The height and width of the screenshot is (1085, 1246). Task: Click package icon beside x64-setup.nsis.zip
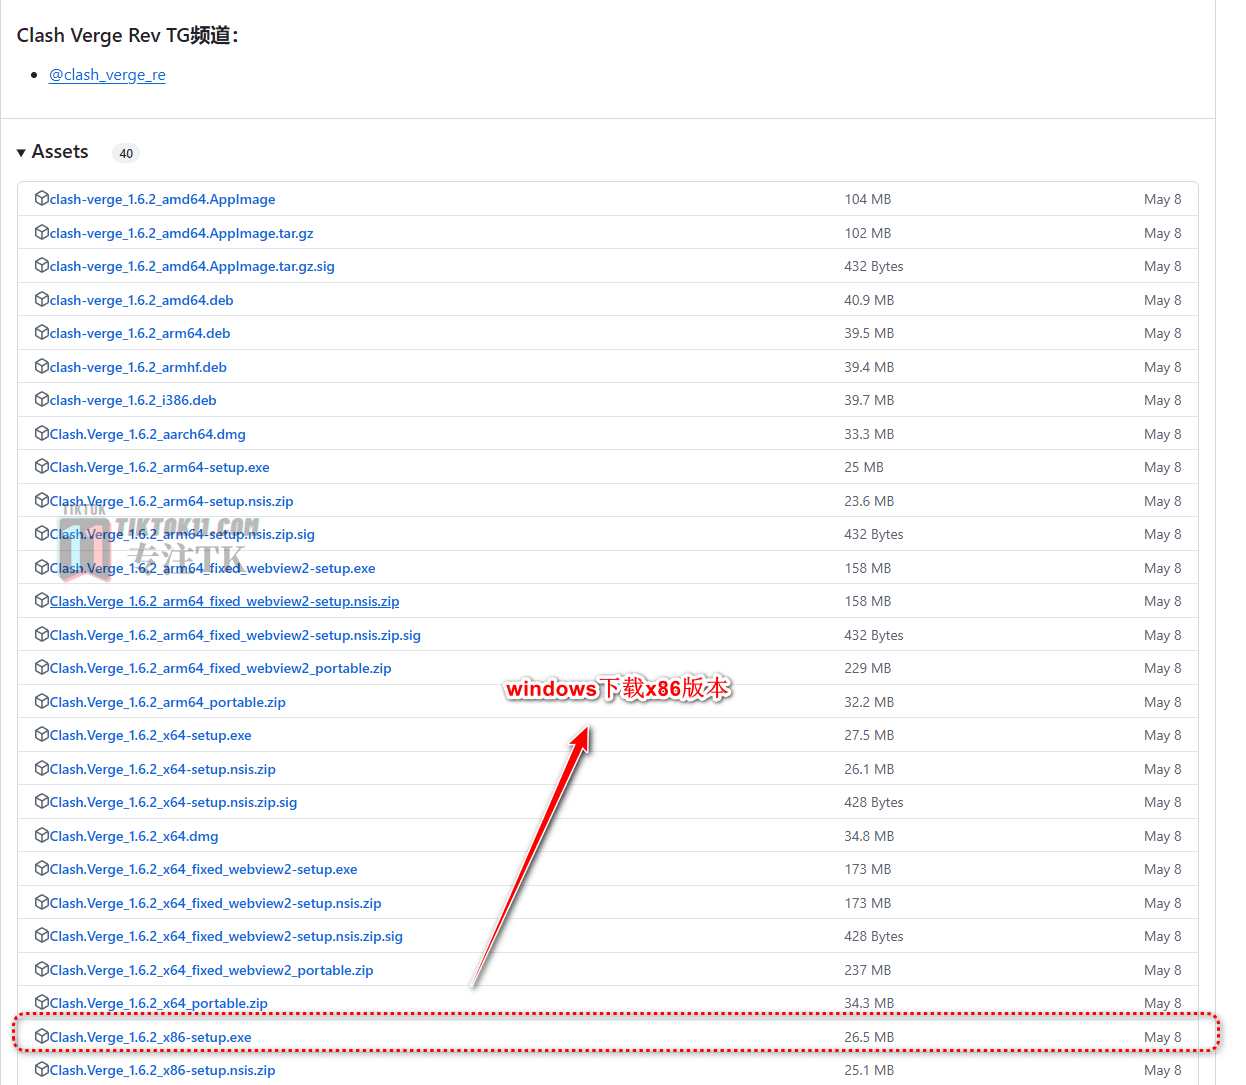pyautogui.click(x=42, y=768)
